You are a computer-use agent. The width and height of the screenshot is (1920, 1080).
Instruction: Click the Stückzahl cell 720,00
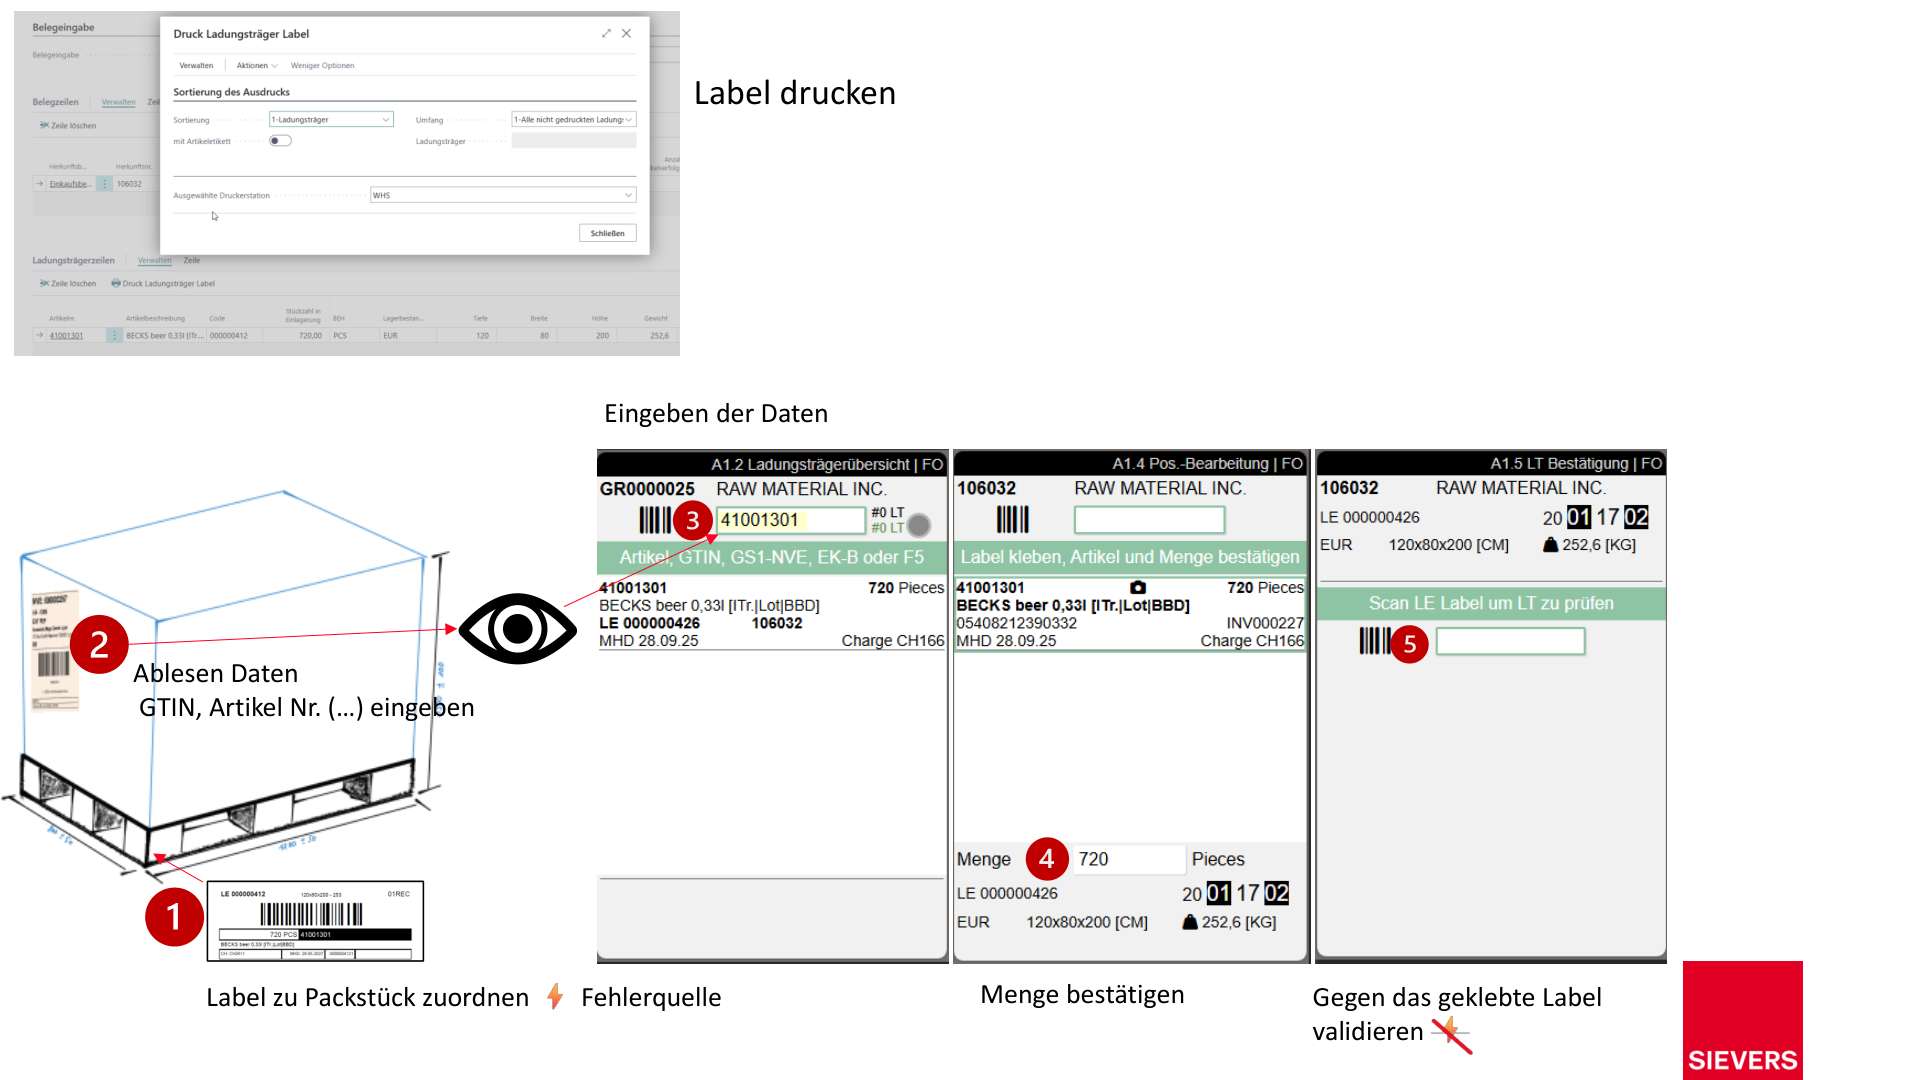point(310,336)
